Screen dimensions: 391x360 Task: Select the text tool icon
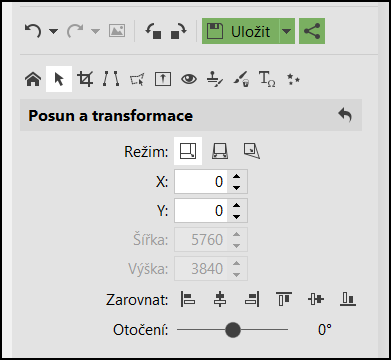[267, 79]
